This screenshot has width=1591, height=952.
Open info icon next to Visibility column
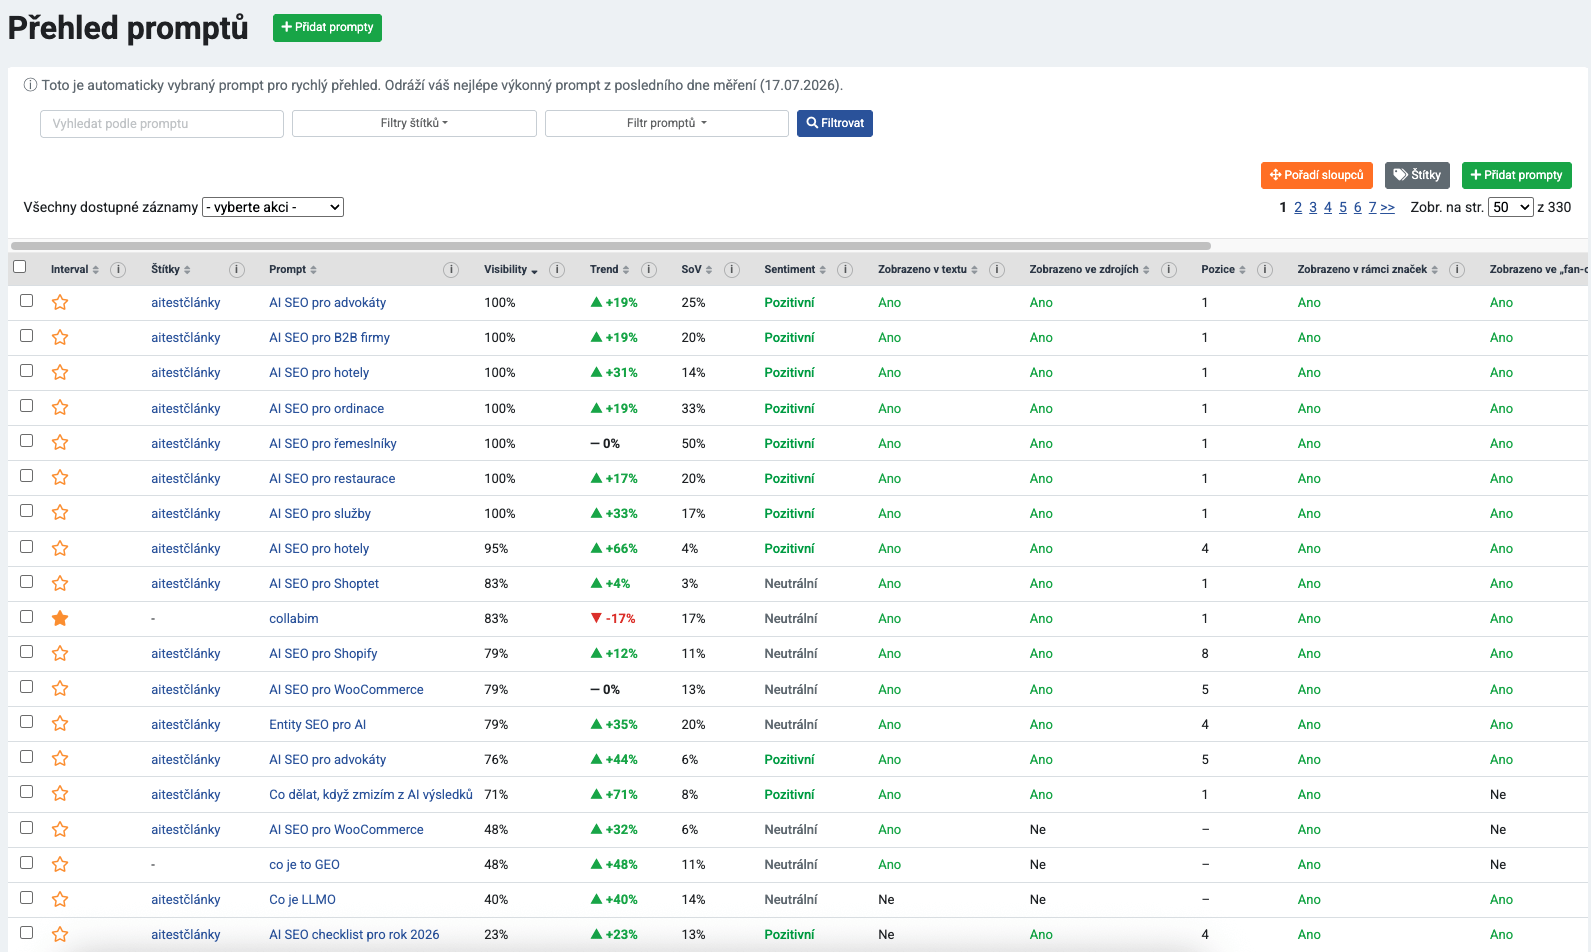point(557,269)
